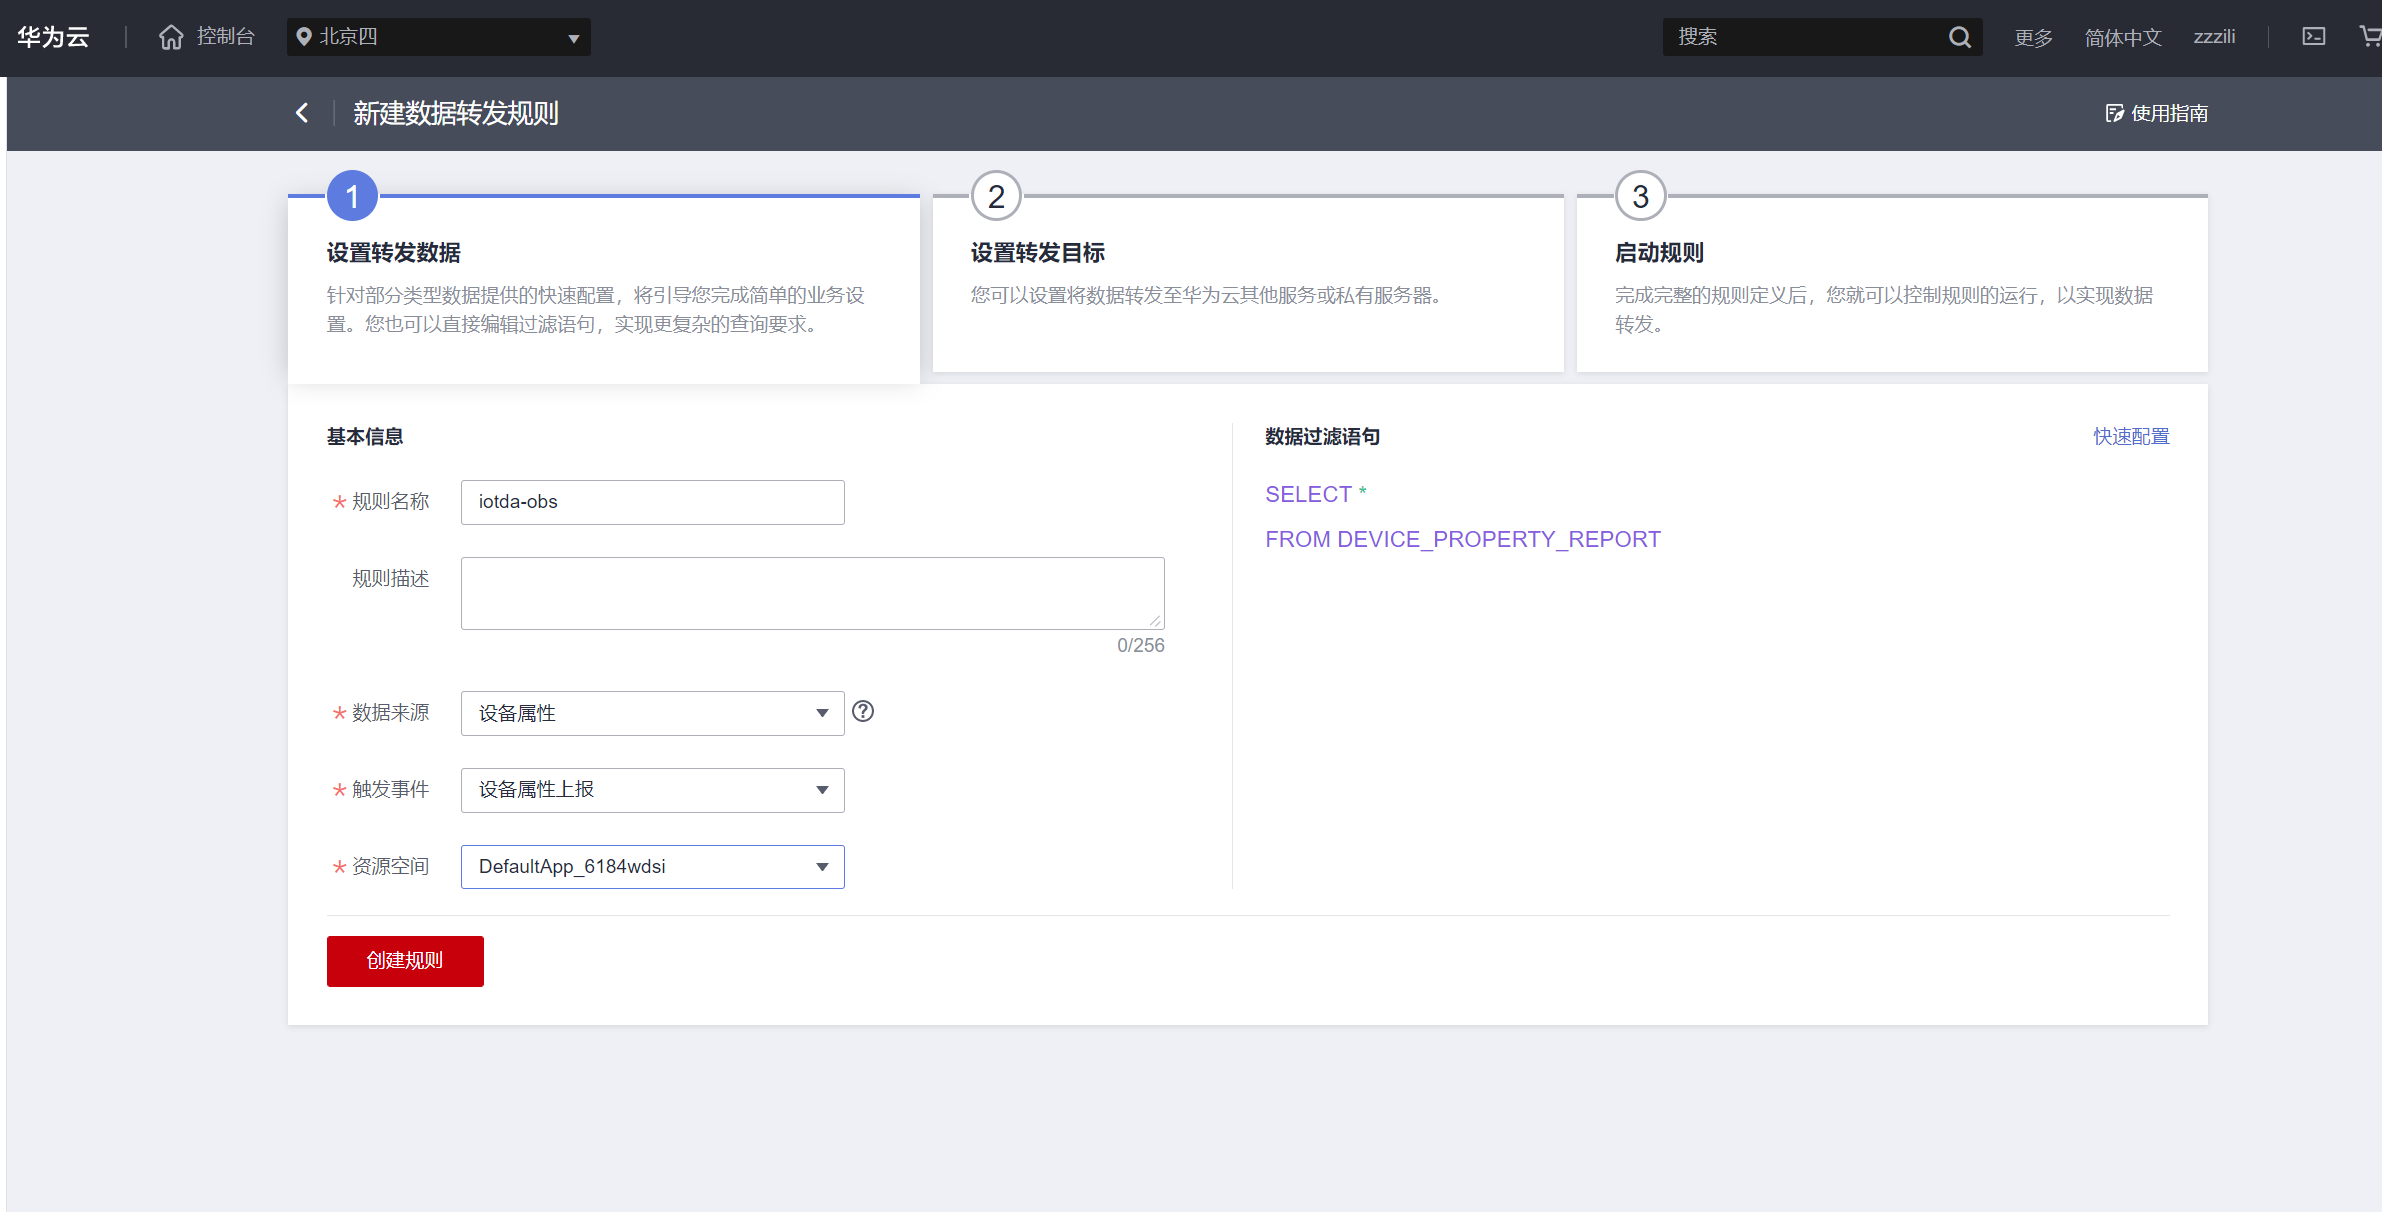The image size is (2382, 1212).
Task: Click into the 规则描述 text area
Action: click(812, 593)
